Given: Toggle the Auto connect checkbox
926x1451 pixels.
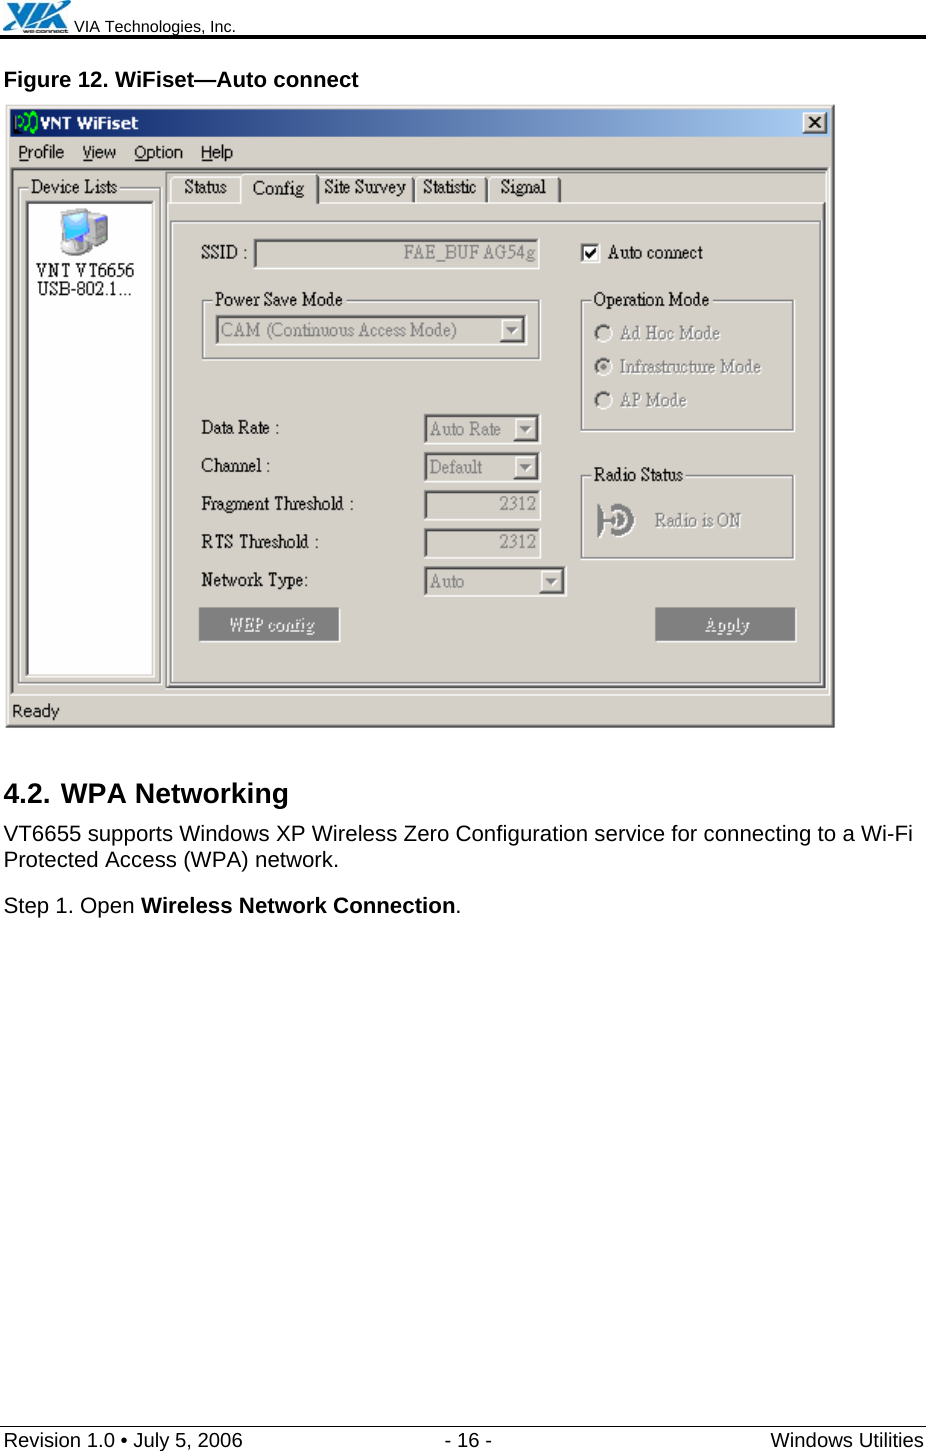Looking at the screenshot, I should 590,253.
